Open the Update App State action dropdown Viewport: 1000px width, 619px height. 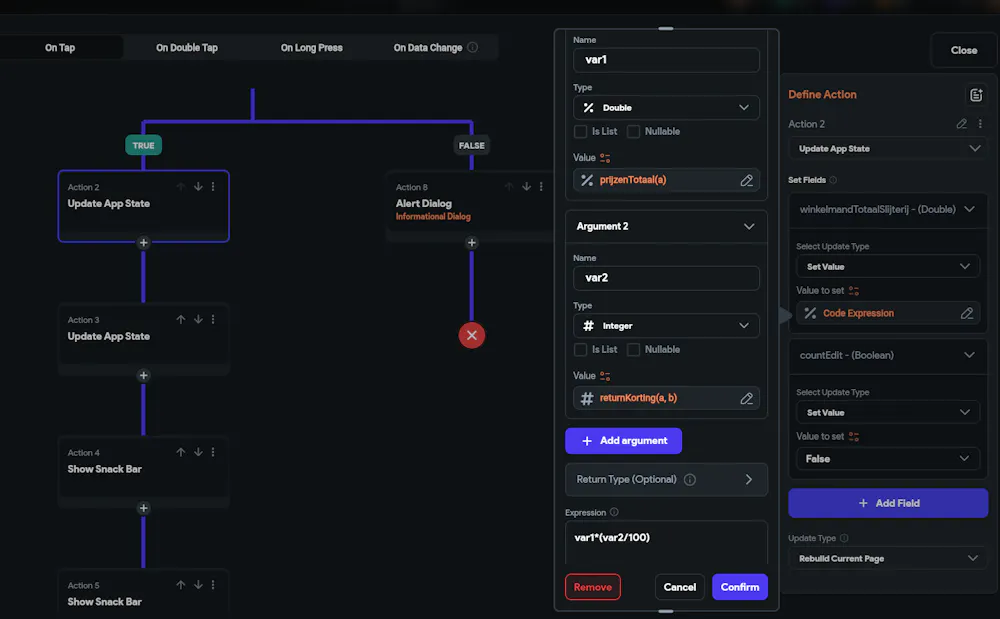click(x=888, y=149)
